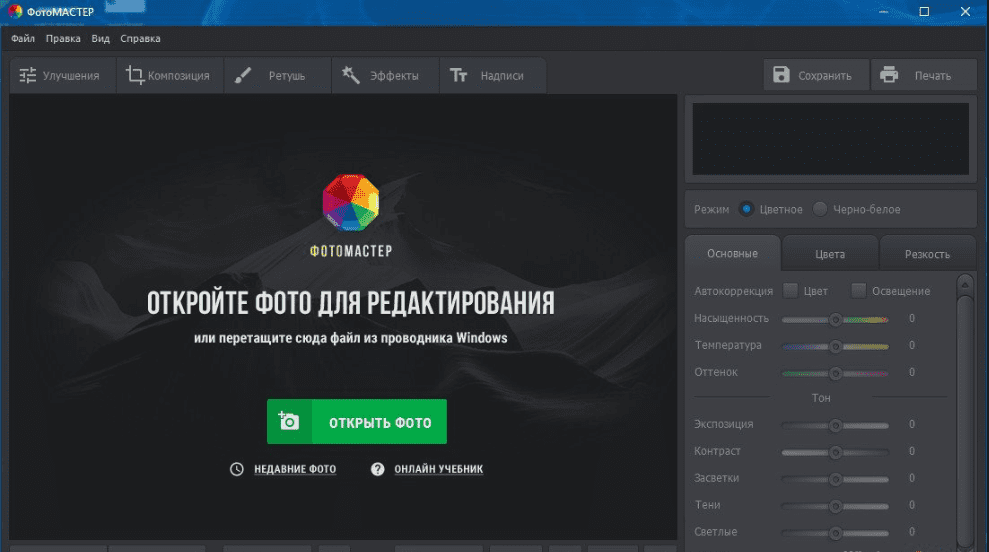Select the Композиция crop tool icon
The height and width of the screenshot is (552, 989).
click(135, 76)
